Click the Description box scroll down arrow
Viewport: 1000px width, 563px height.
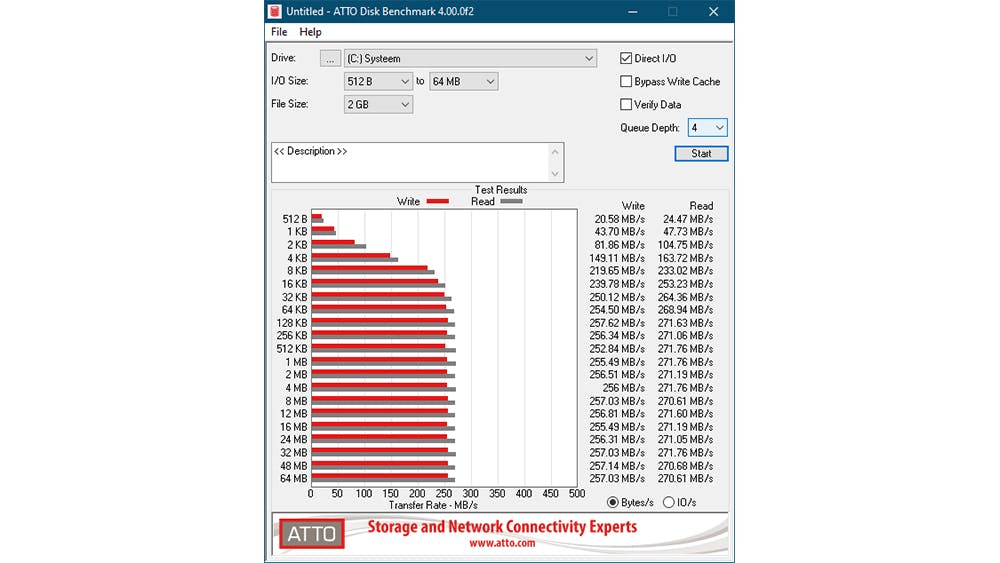pos(555,173)
